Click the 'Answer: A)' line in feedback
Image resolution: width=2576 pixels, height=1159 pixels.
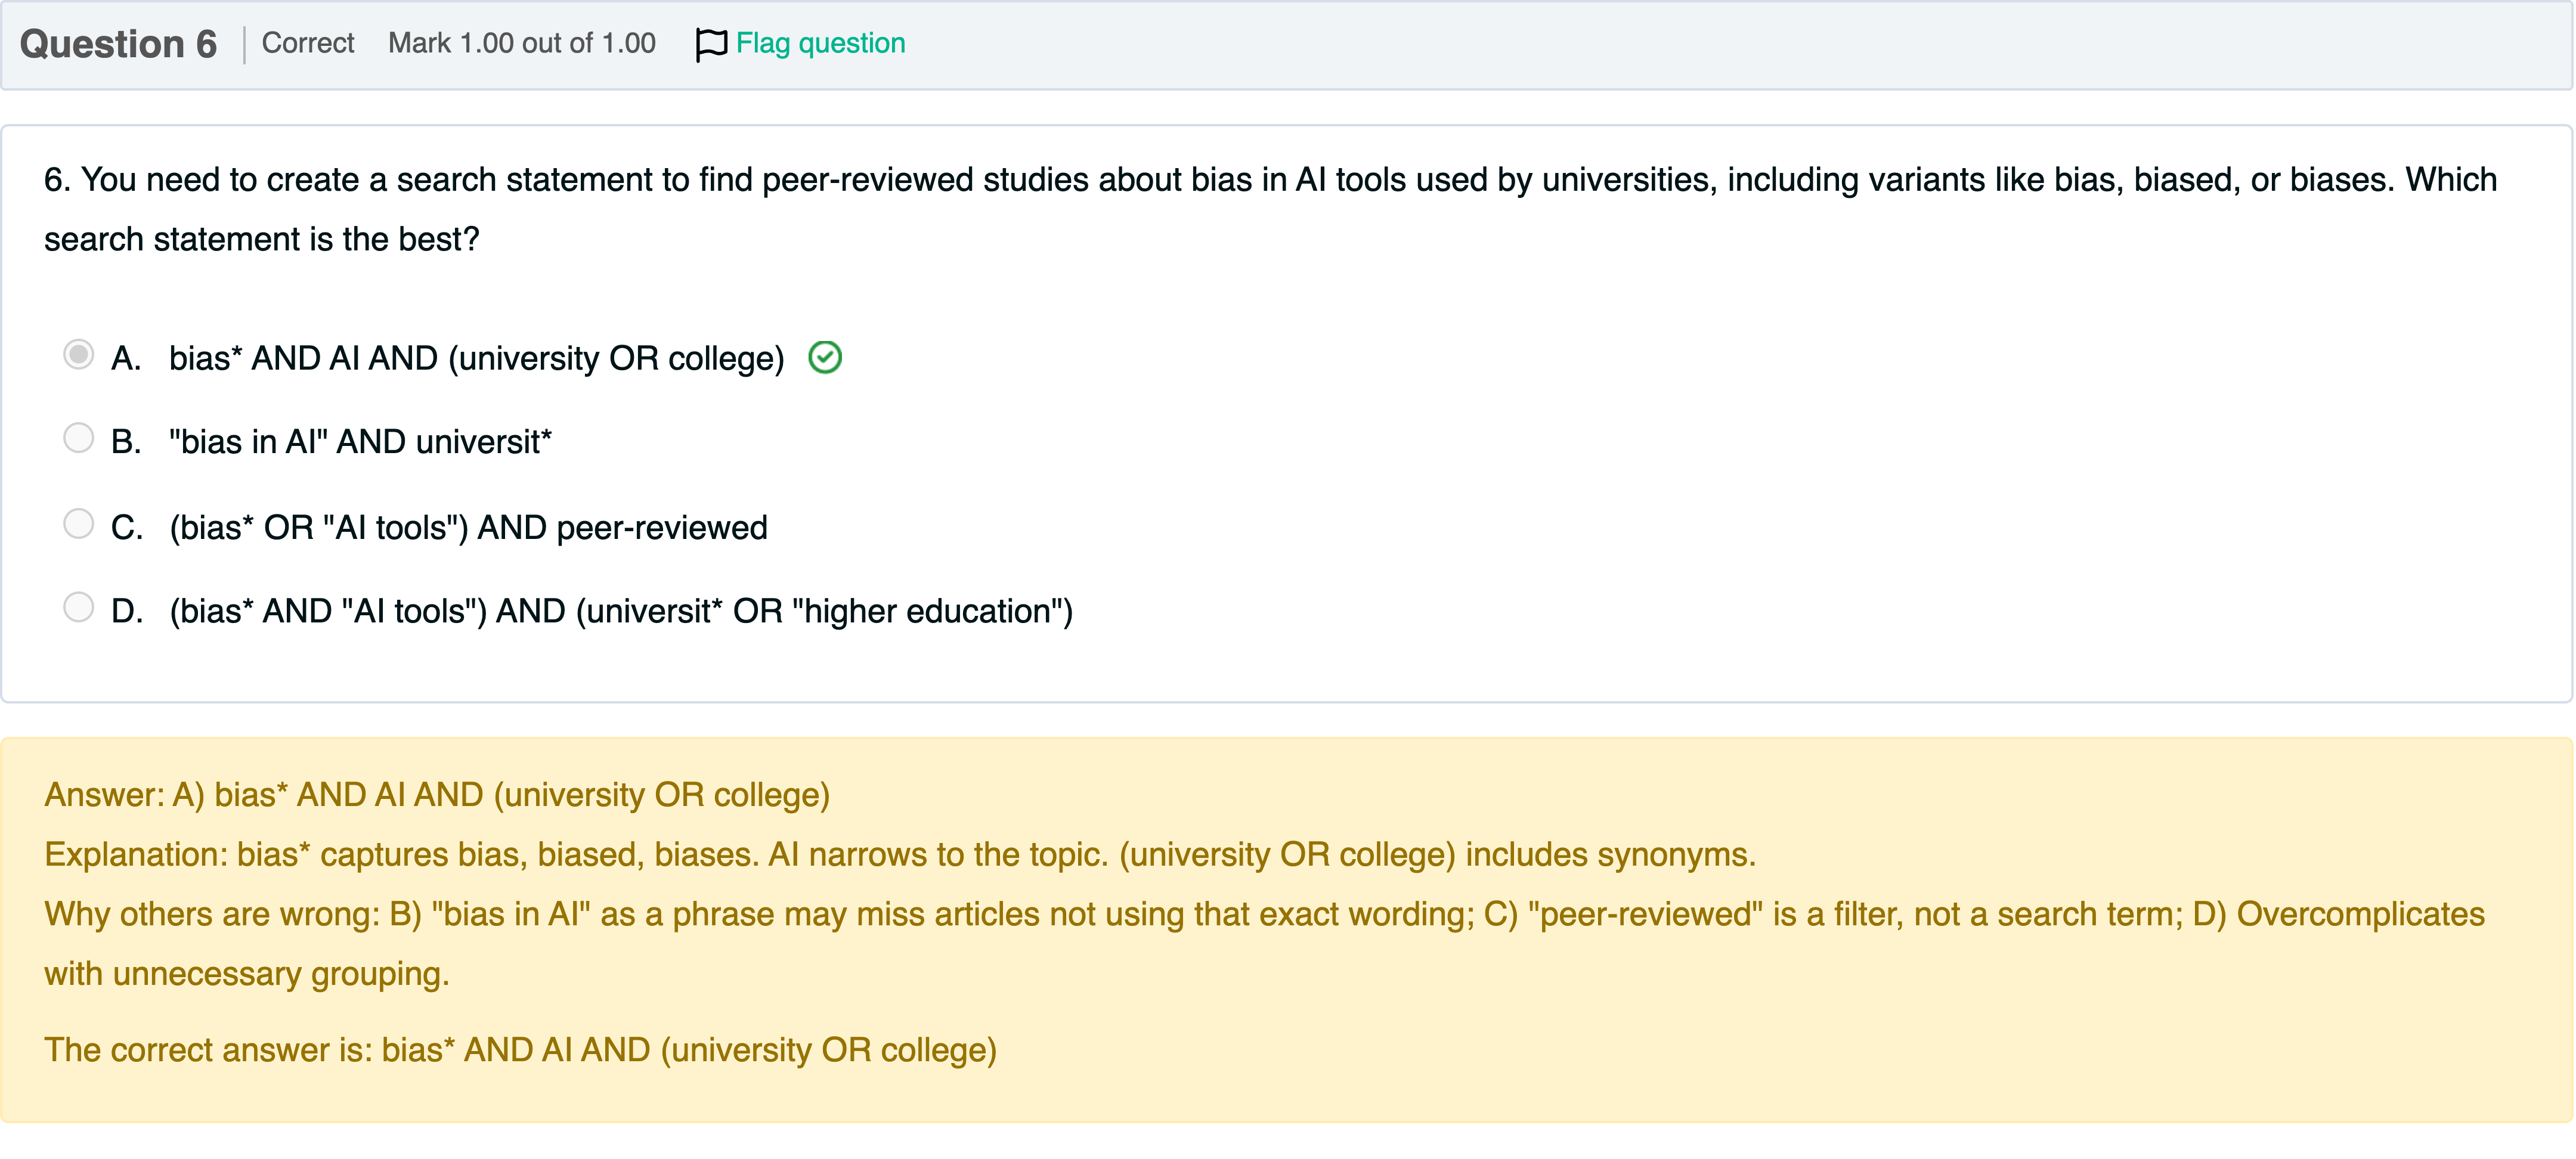click(437, 794)
